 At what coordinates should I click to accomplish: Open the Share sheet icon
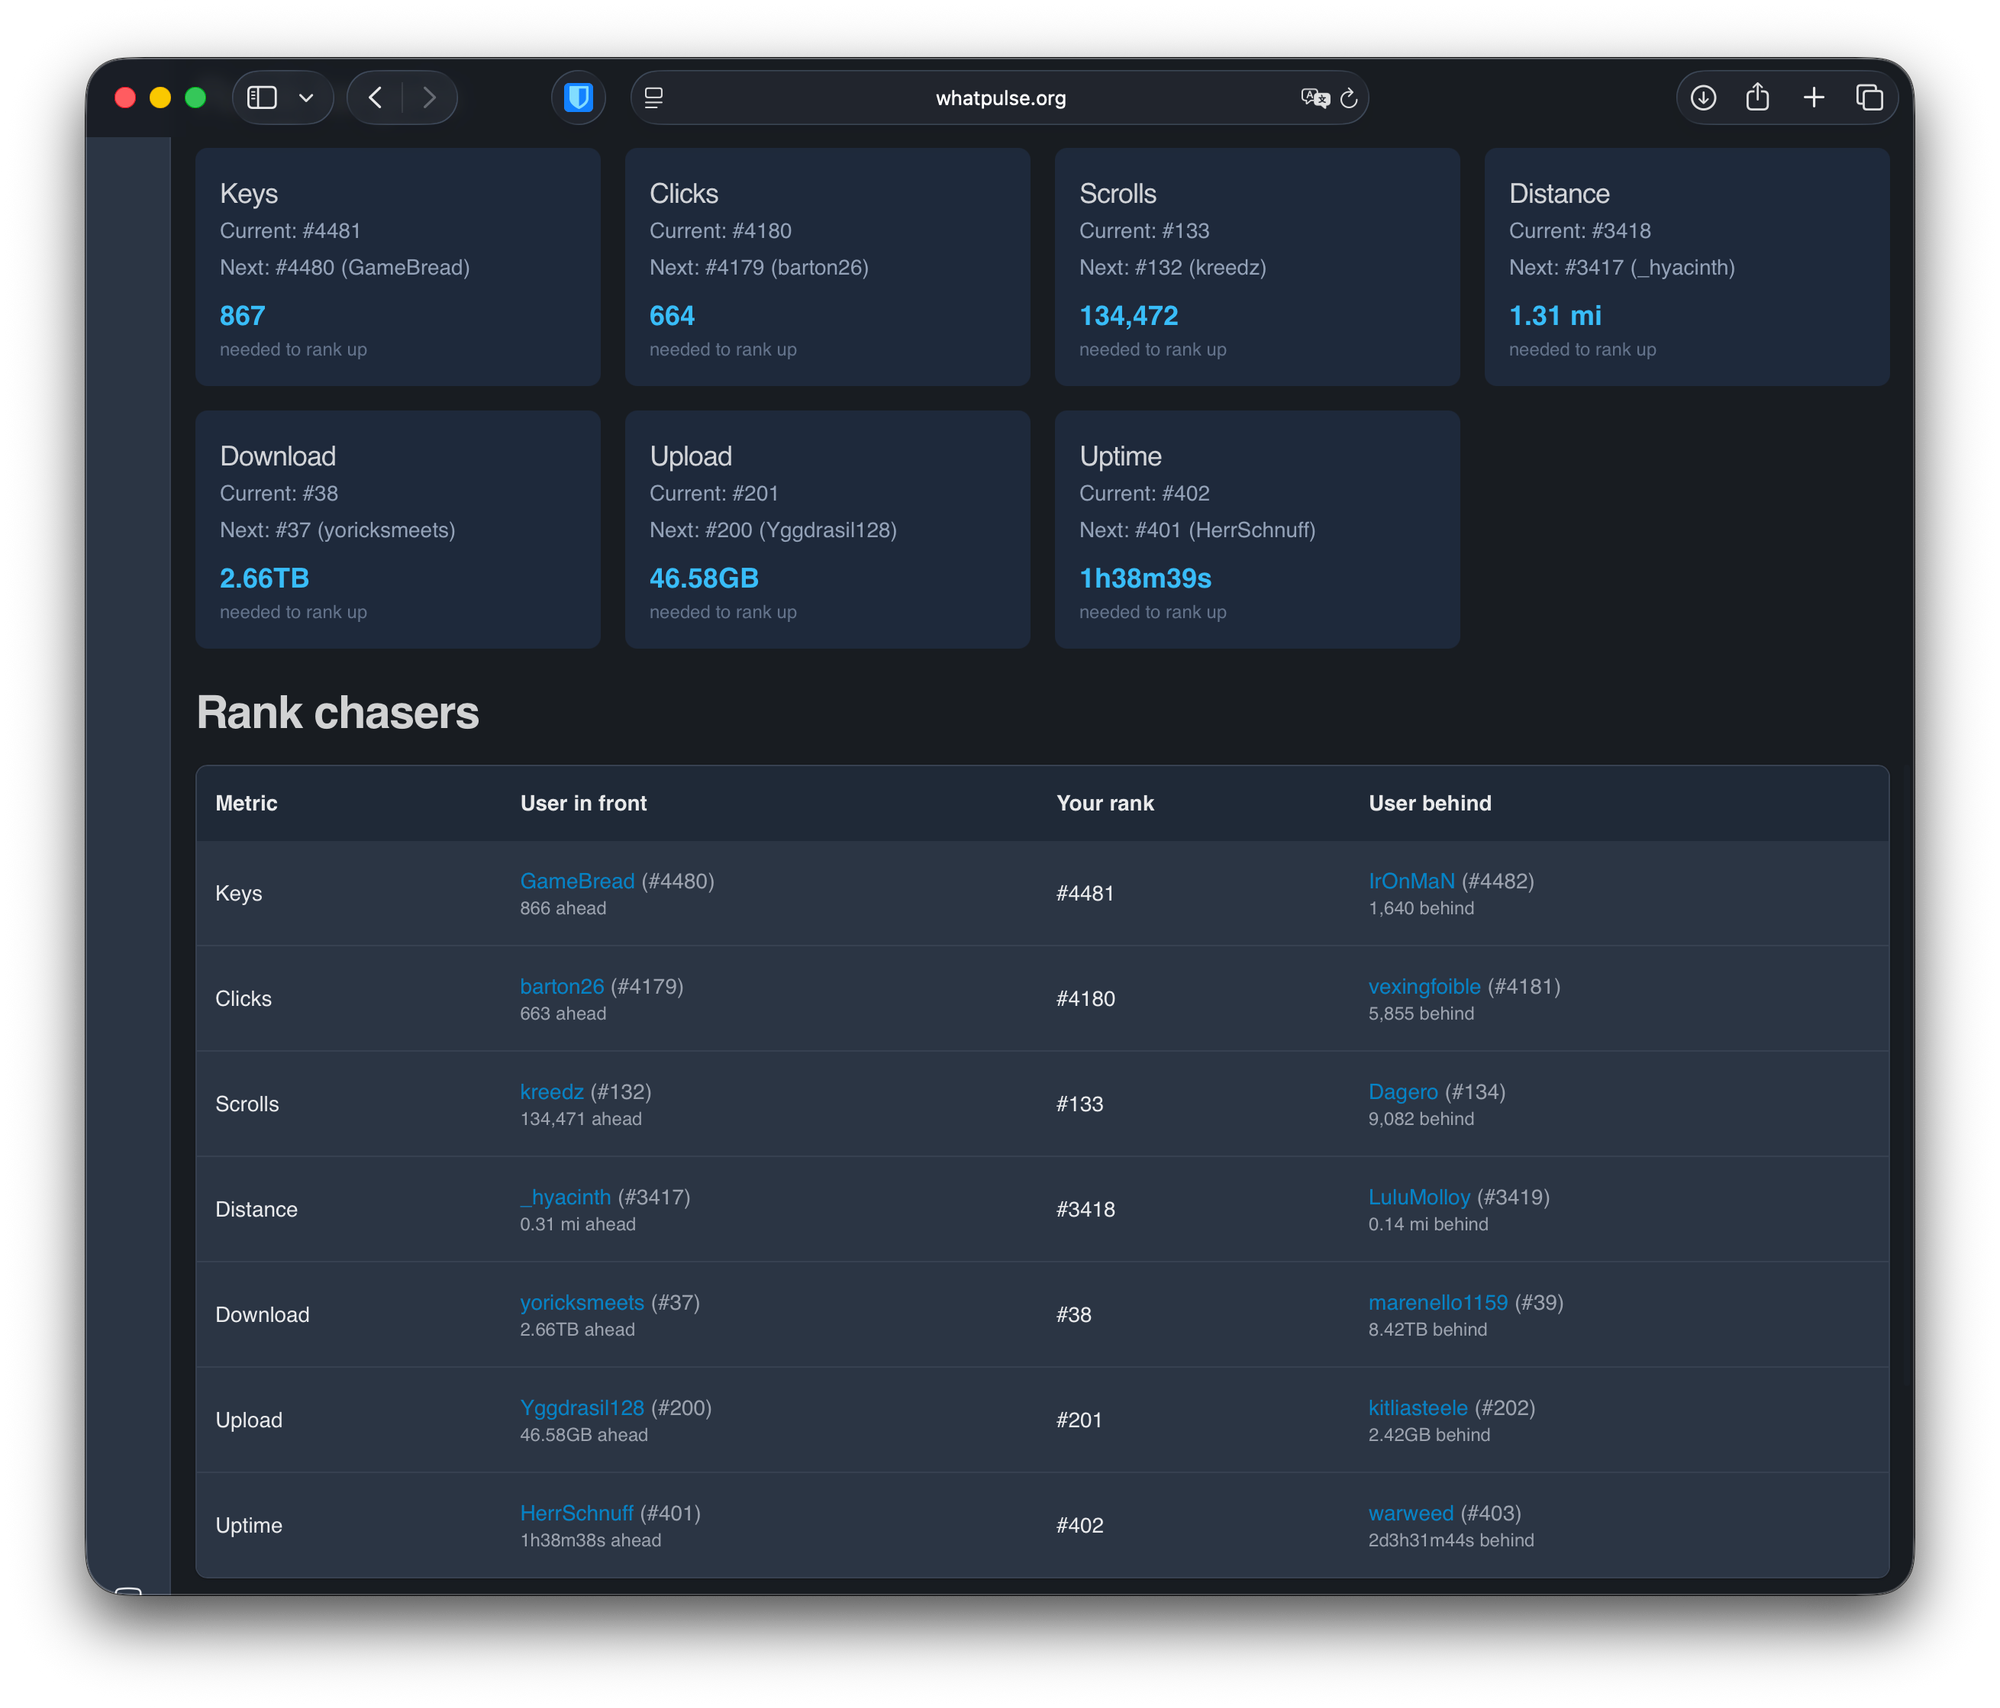click(1758, 98)
